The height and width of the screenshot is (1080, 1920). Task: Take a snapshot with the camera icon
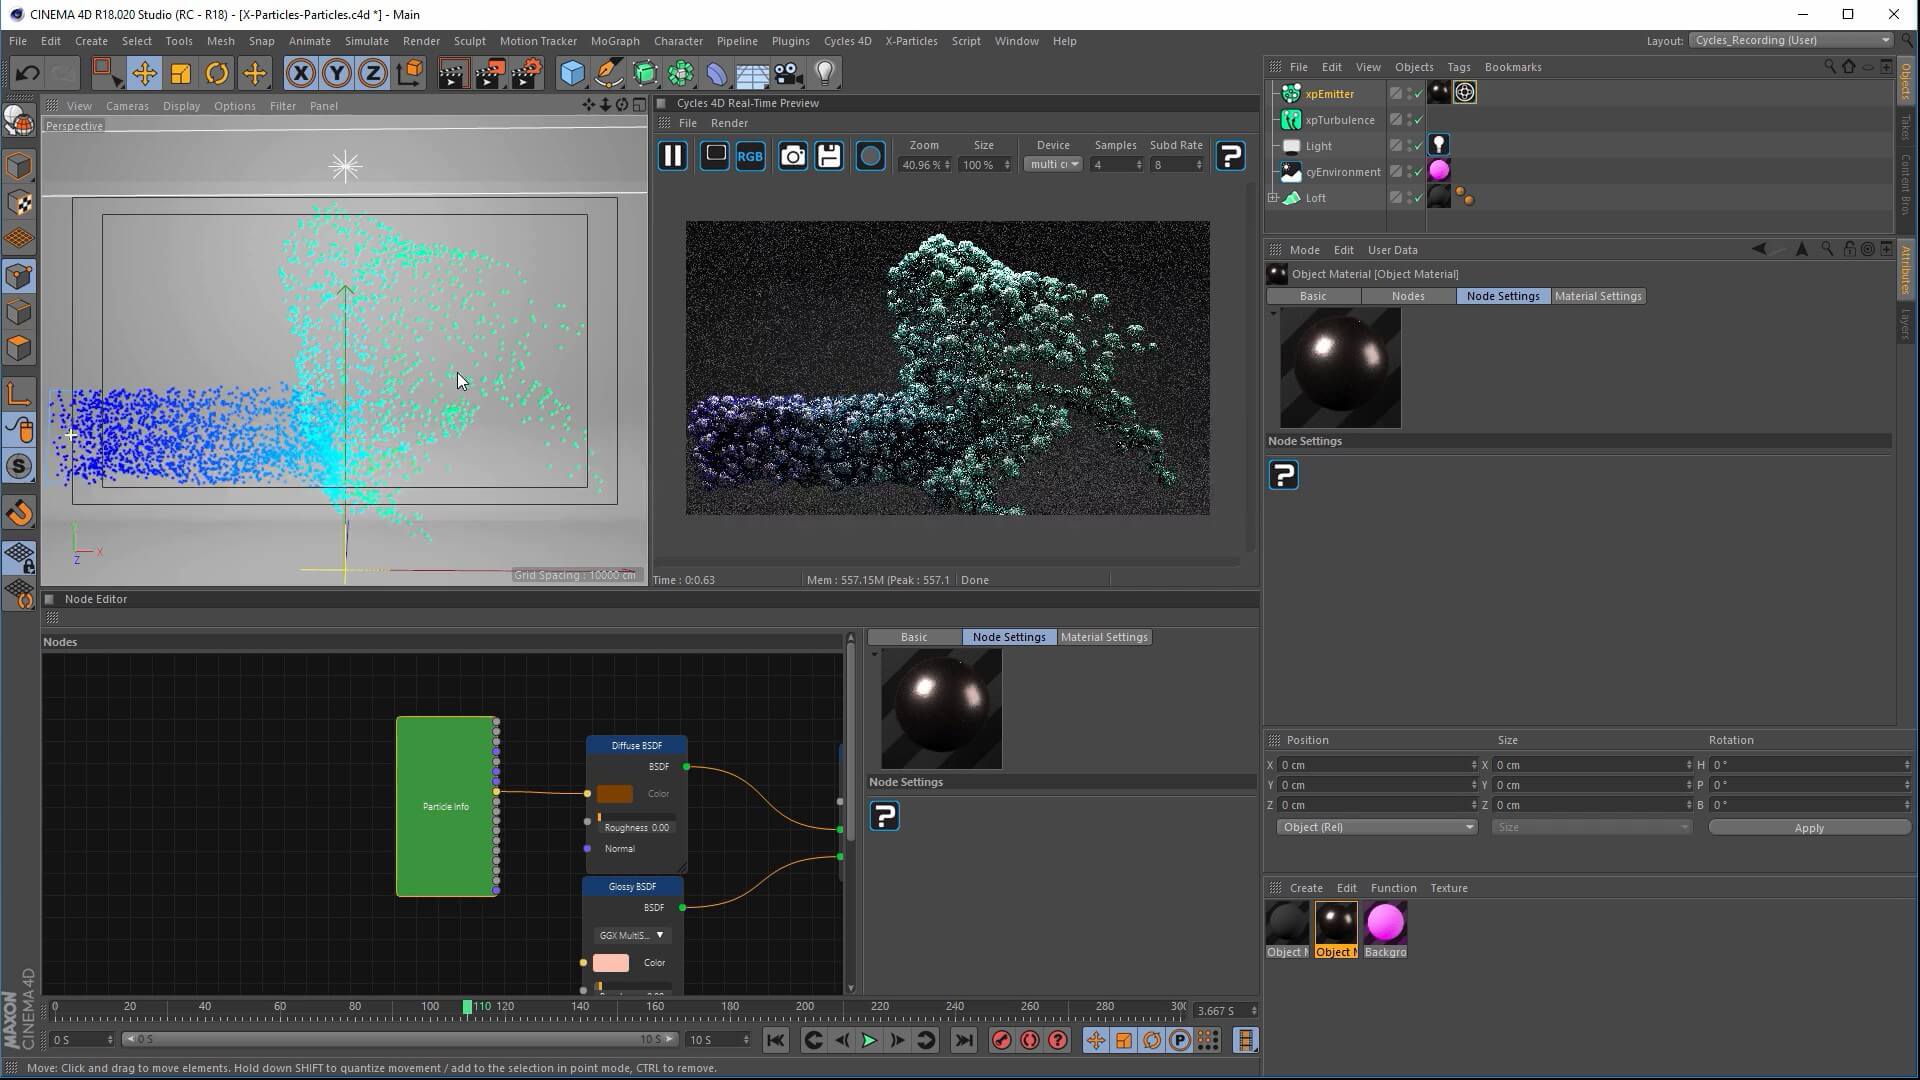(792, 156)
